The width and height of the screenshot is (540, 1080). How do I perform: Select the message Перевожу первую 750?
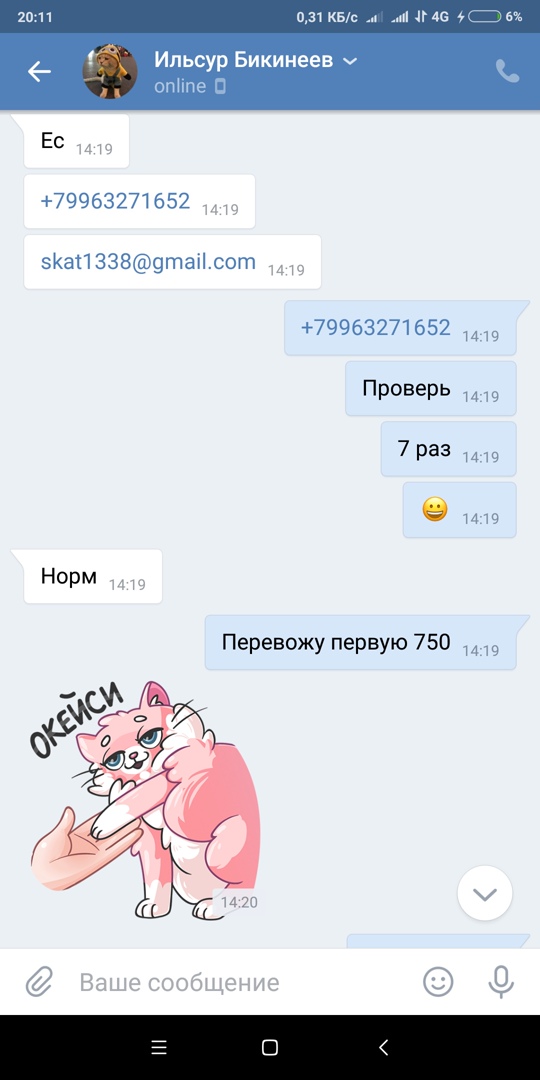pyautogui.click(x=361, y=643)
